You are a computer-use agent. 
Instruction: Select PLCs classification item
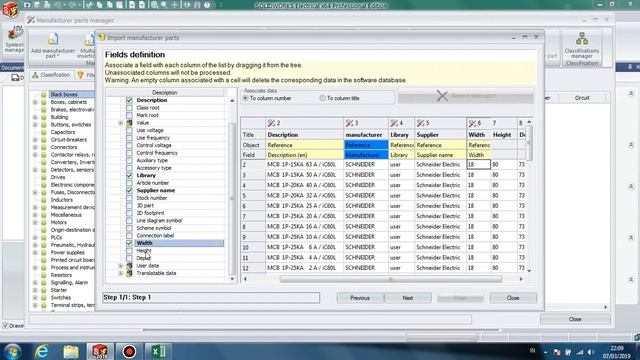56,238
